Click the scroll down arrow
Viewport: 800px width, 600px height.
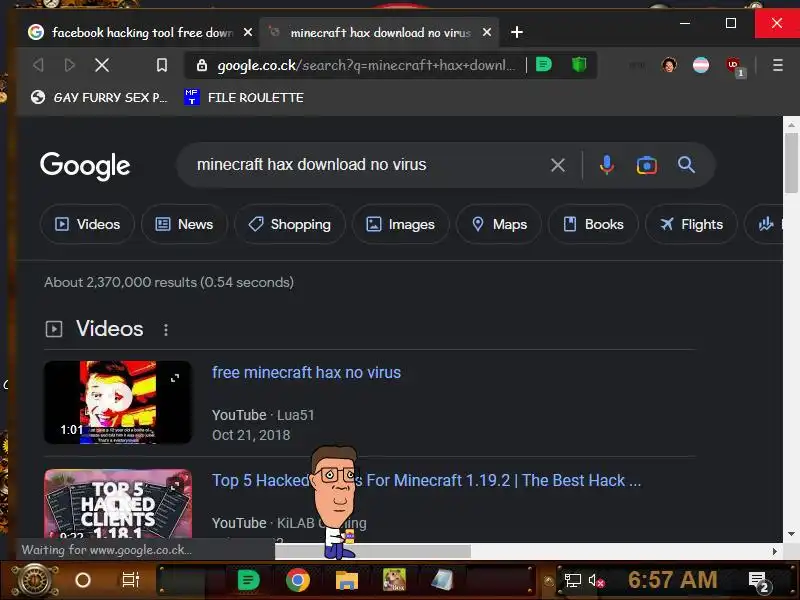click(791, 534)
